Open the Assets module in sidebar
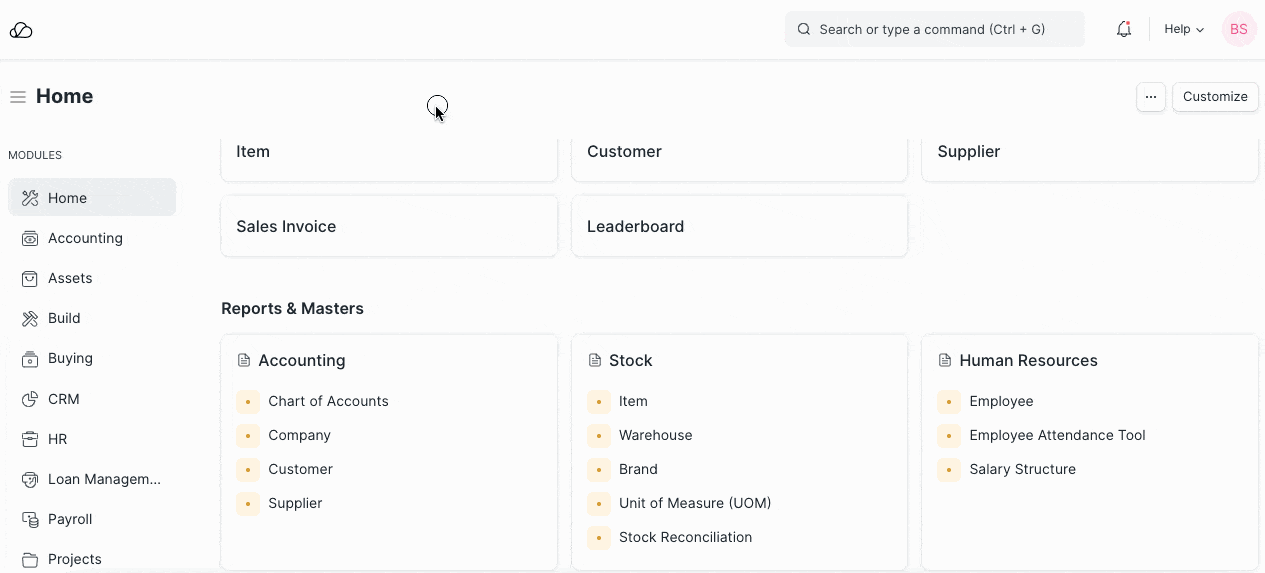 [70, 278]
